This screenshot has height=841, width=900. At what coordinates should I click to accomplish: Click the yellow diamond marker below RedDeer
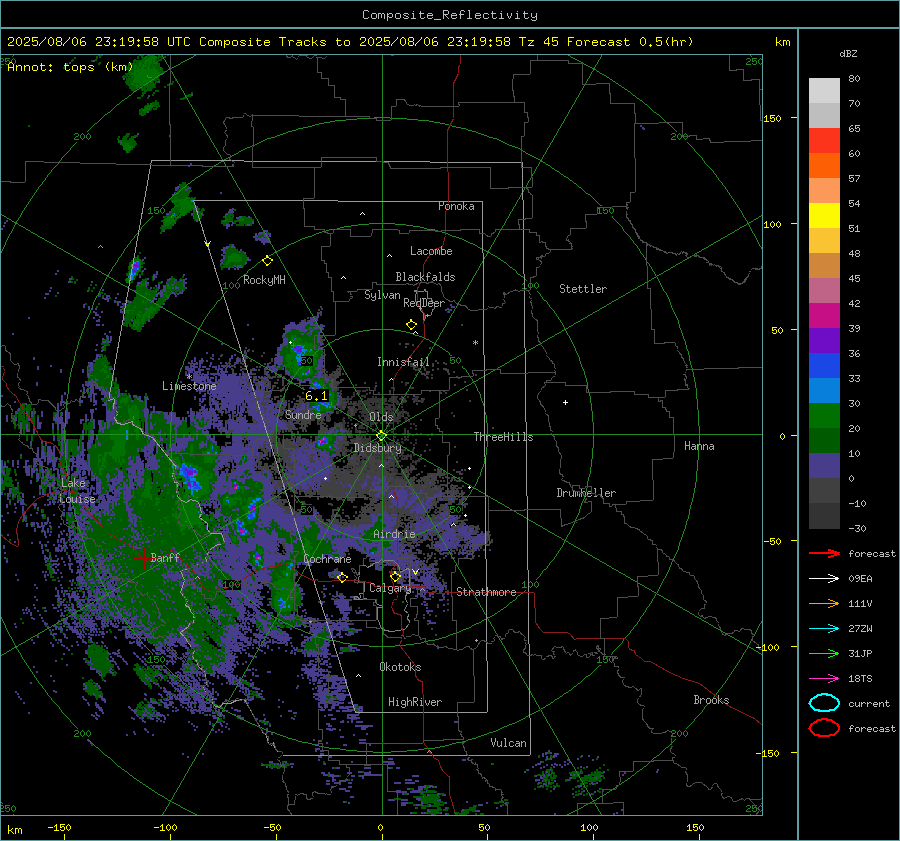(x=411, y=325)
